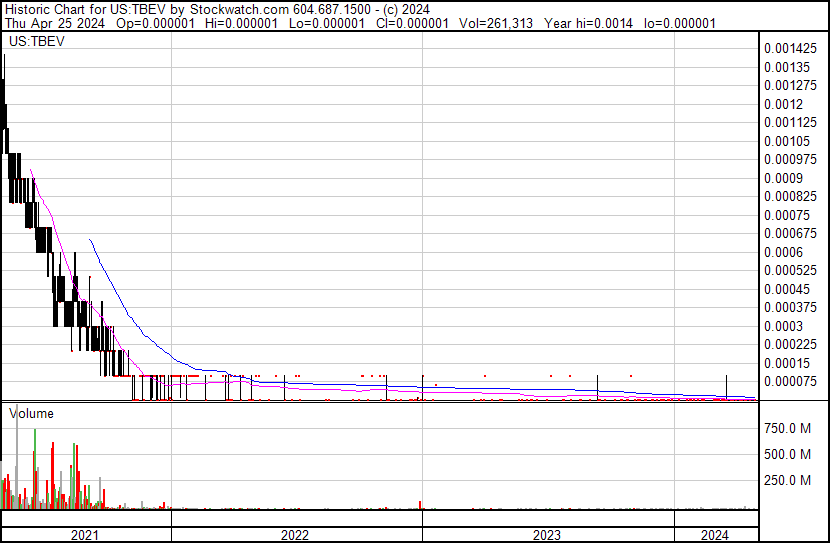This screenshot has height=543, width=830.
Task: Select the 2021 year label on timeline
Action: (85, 535)
